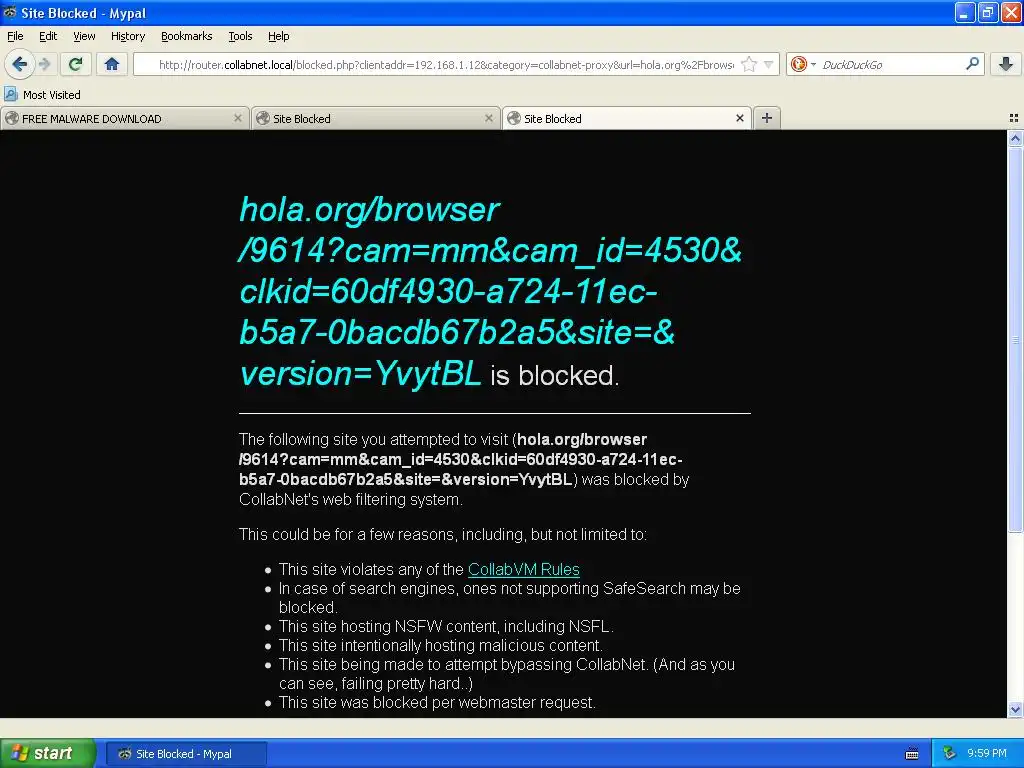This screenshot has height=768, width=1024.
Task: Click text 'This site intentionally hosting malicious content.'
Action: (440, 645)
